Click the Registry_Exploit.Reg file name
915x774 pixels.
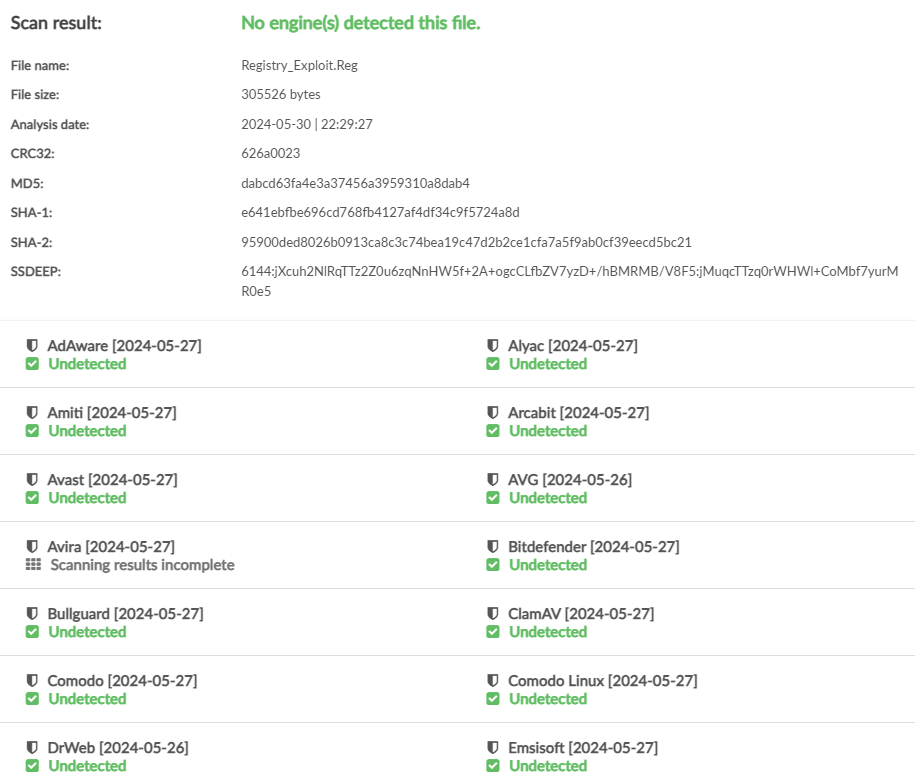coord(299,65)
